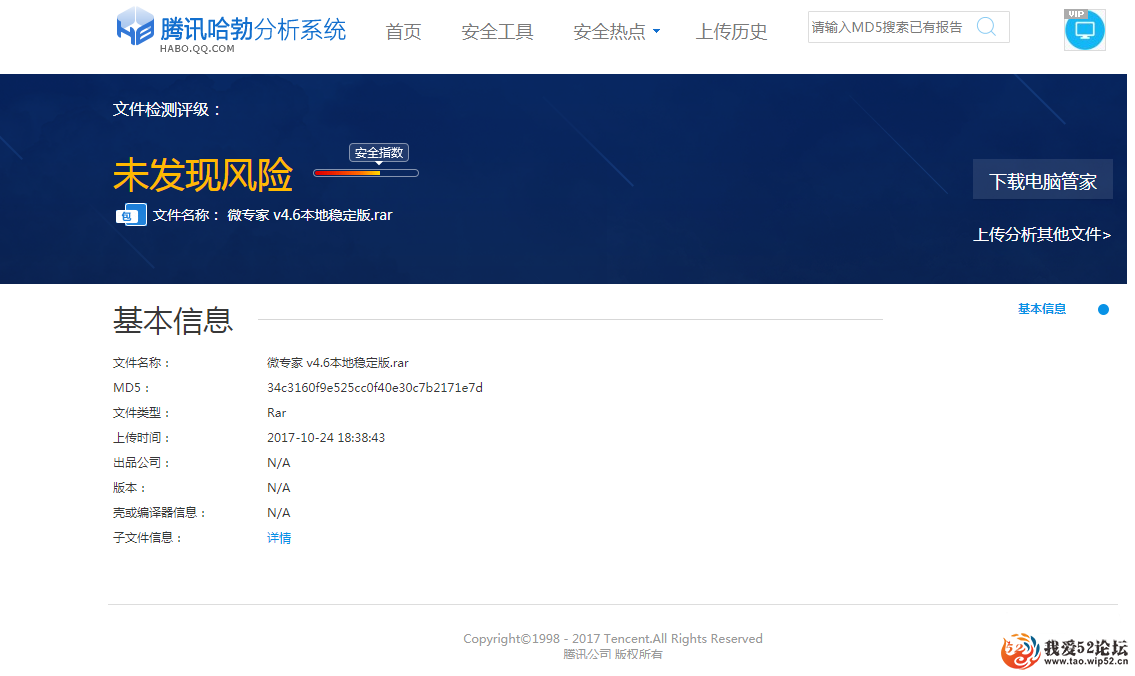
Task: Click 腾讯公司 版权所有 footer line
Action: click(x=613, y=654)
